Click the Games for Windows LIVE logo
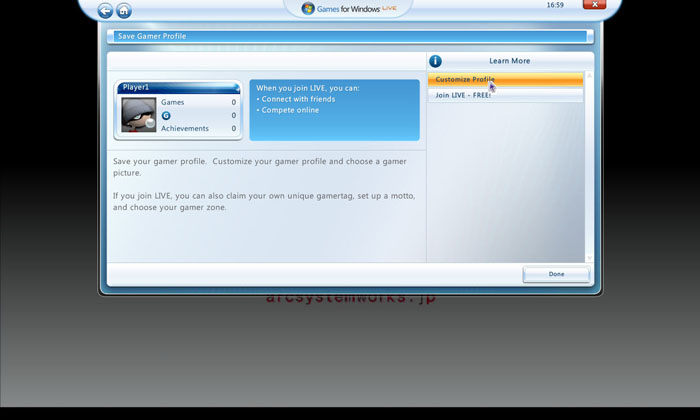 [x=349, y=8]
